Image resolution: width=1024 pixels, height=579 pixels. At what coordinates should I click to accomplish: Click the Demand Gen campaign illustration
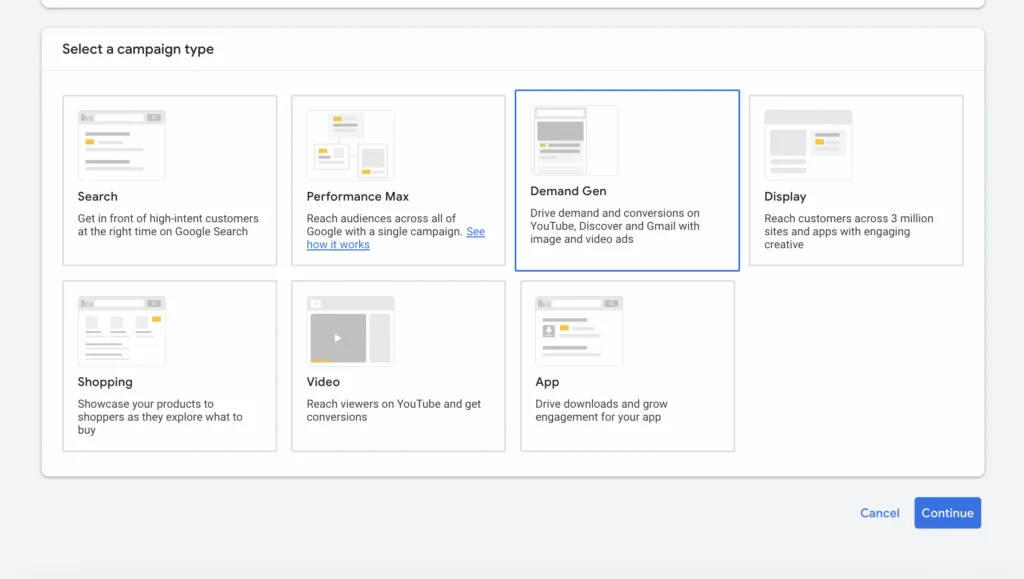pos(574,140)
